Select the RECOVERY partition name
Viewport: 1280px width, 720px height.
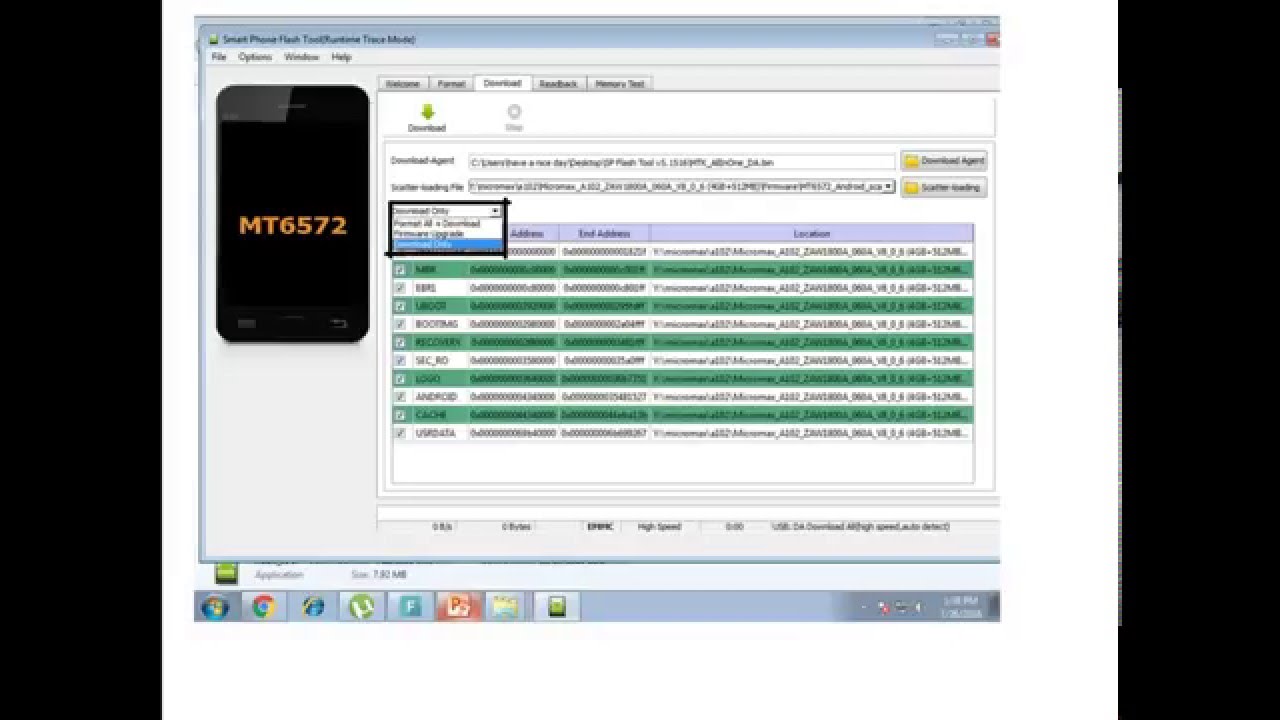point(438,342)
